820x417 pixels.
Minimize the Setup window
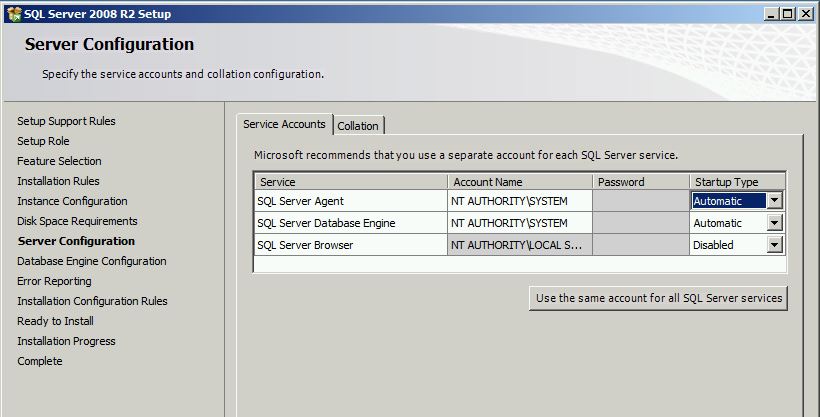tap(771, 14)
